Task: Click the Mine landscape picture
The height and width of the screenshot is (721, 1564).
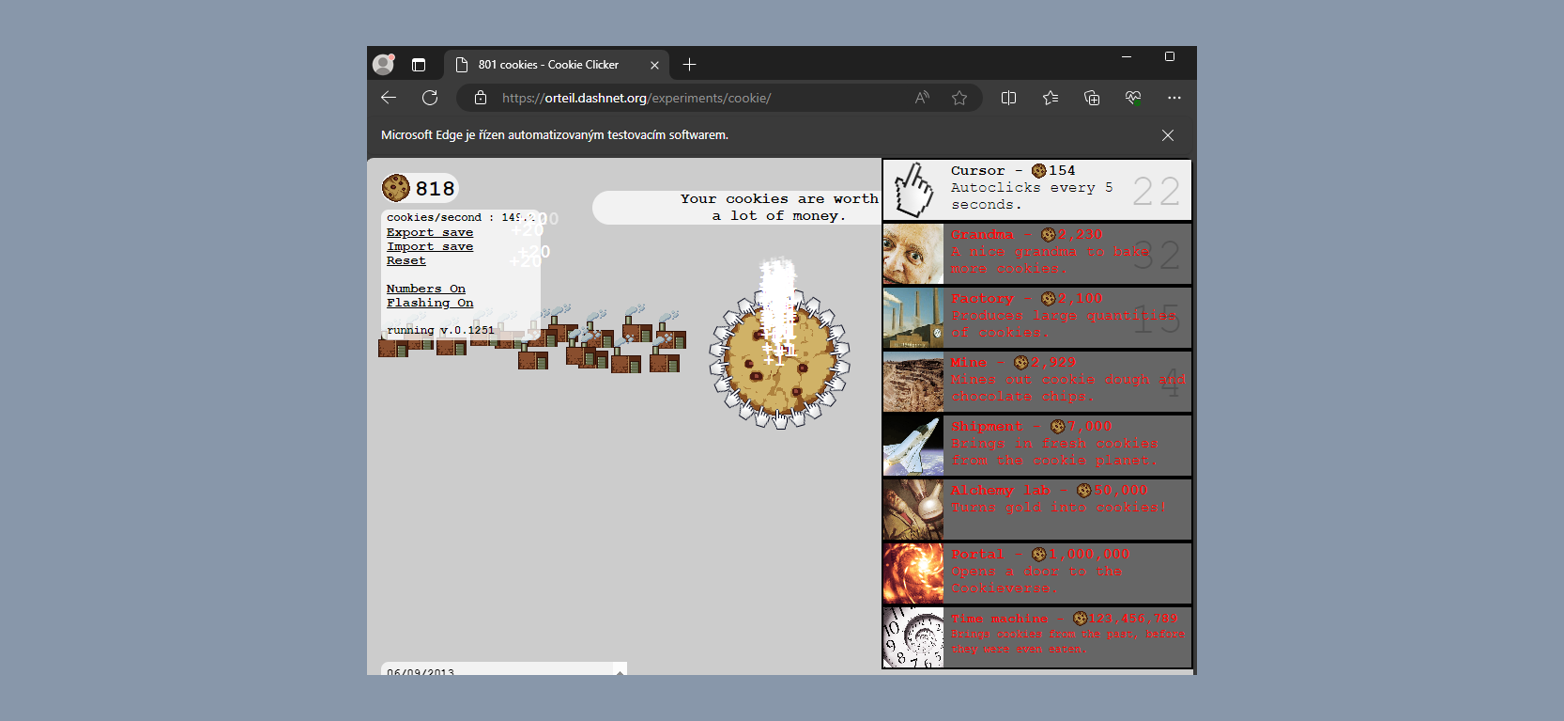Action: pos(913,382)
